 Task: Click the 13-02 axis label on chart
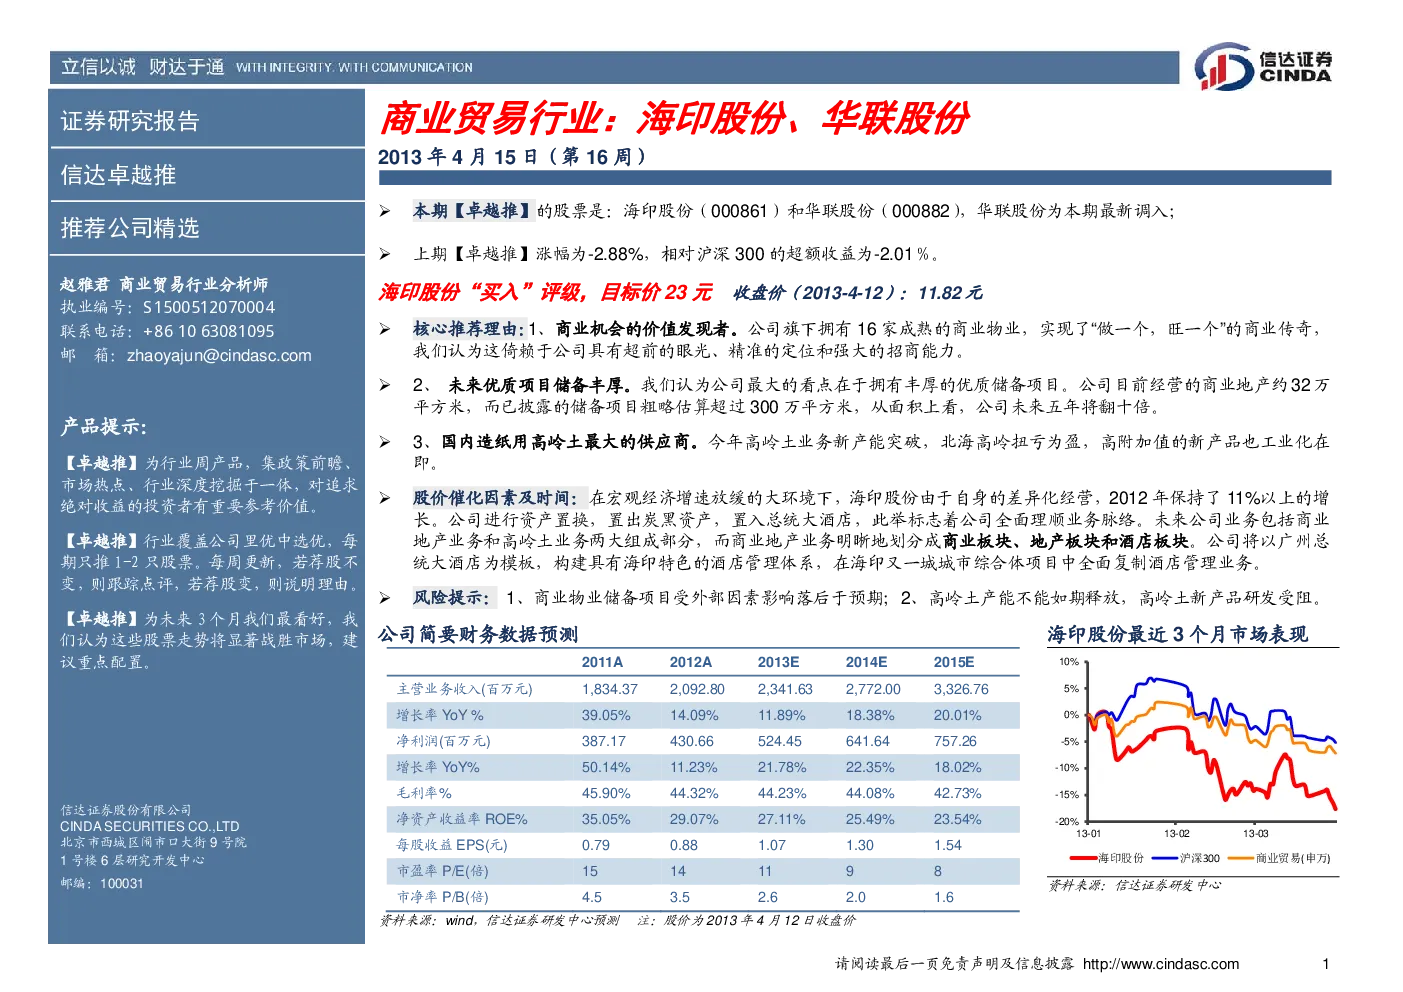click(1177, 834)
